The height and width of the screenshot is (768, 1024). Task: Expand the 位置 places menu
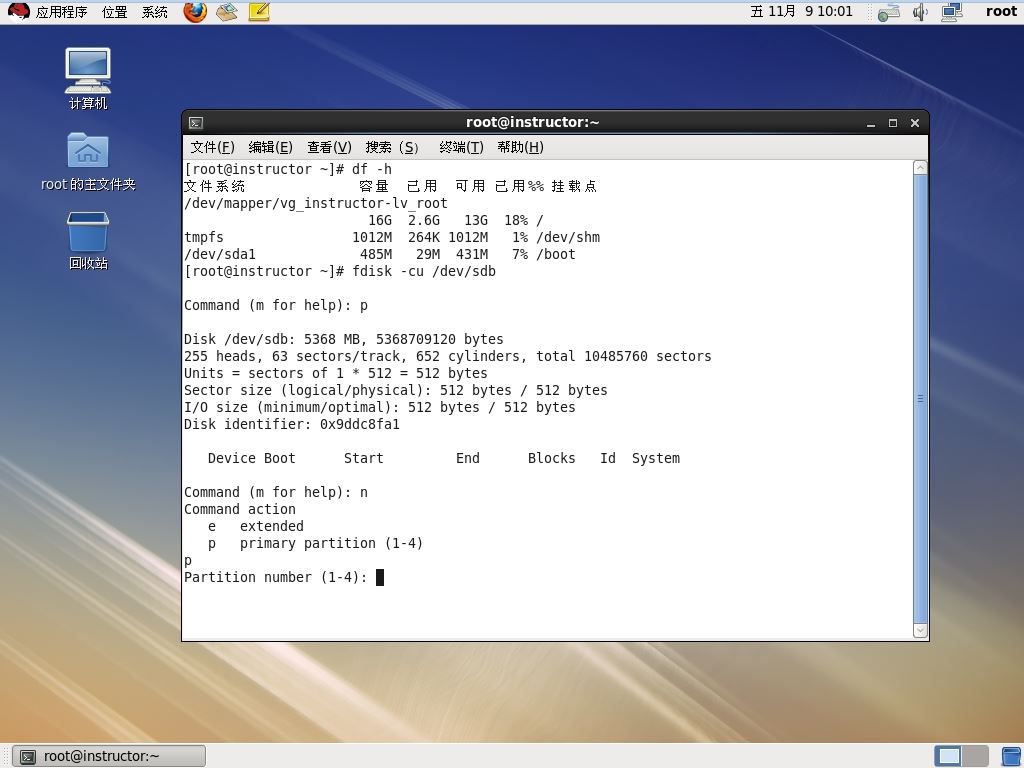click(x=114, y=12)
